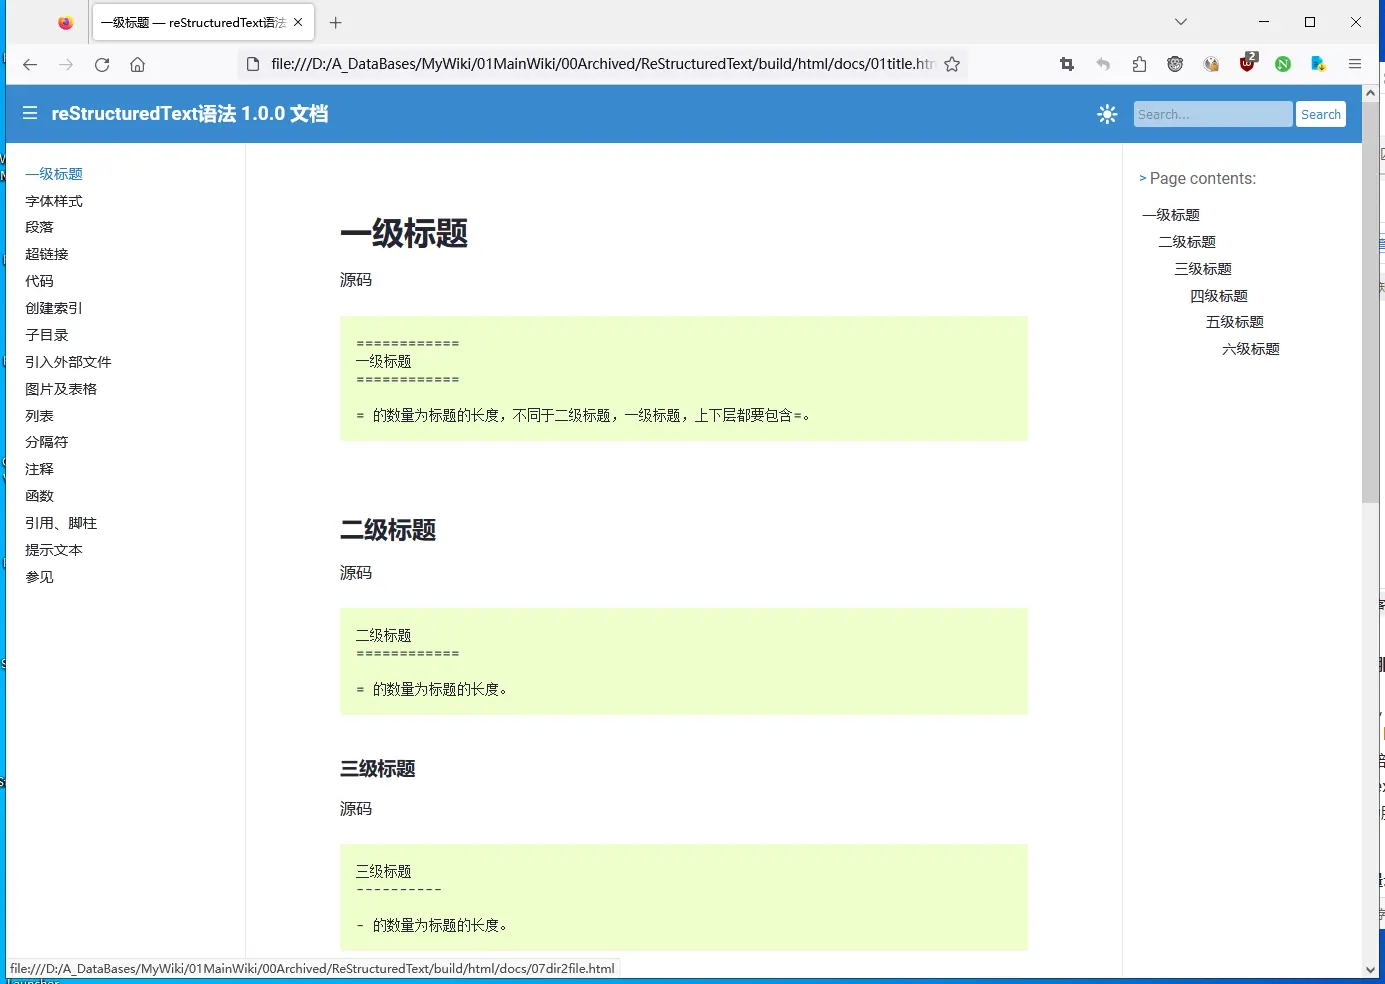
Task: Go to browser home page icon
Action: [138, 64]
